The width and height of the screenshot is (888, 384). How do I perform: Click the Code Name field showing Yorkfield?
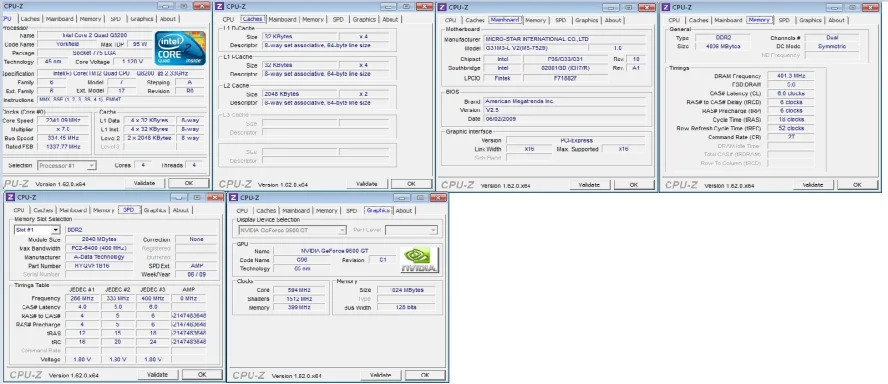pos(67,44)
